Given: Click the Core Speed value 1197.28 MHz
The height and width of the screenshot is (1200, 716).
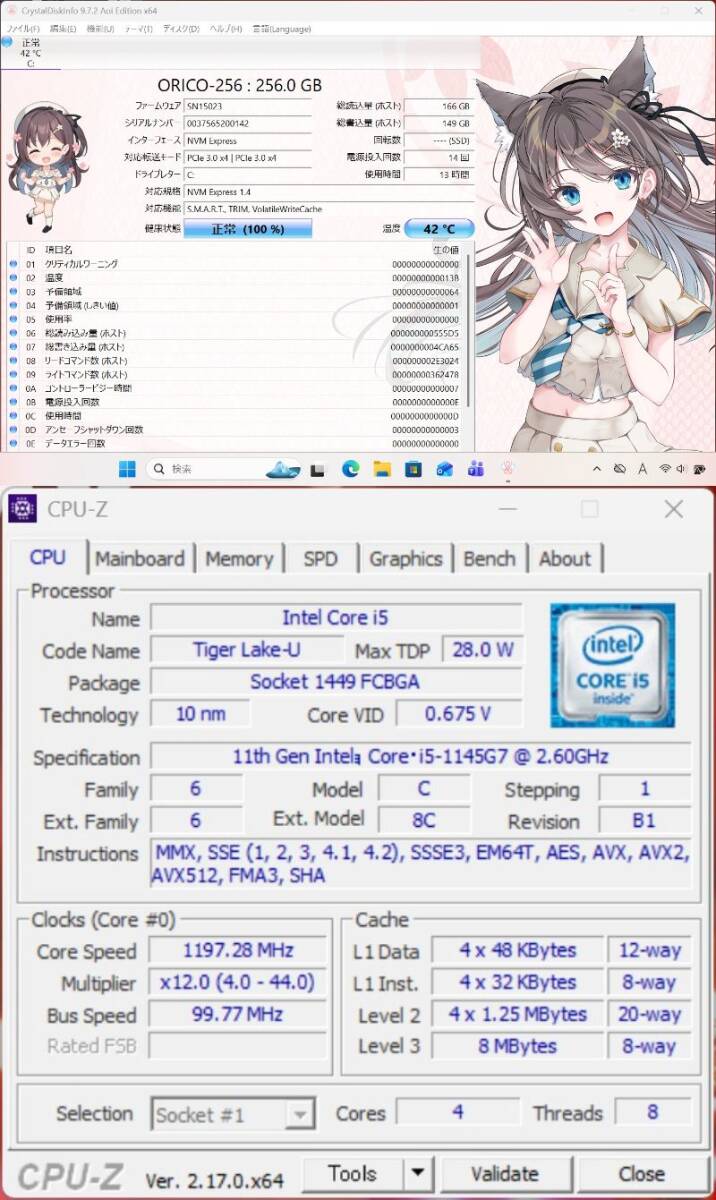Looking at the screenshot, I should 238,950.
